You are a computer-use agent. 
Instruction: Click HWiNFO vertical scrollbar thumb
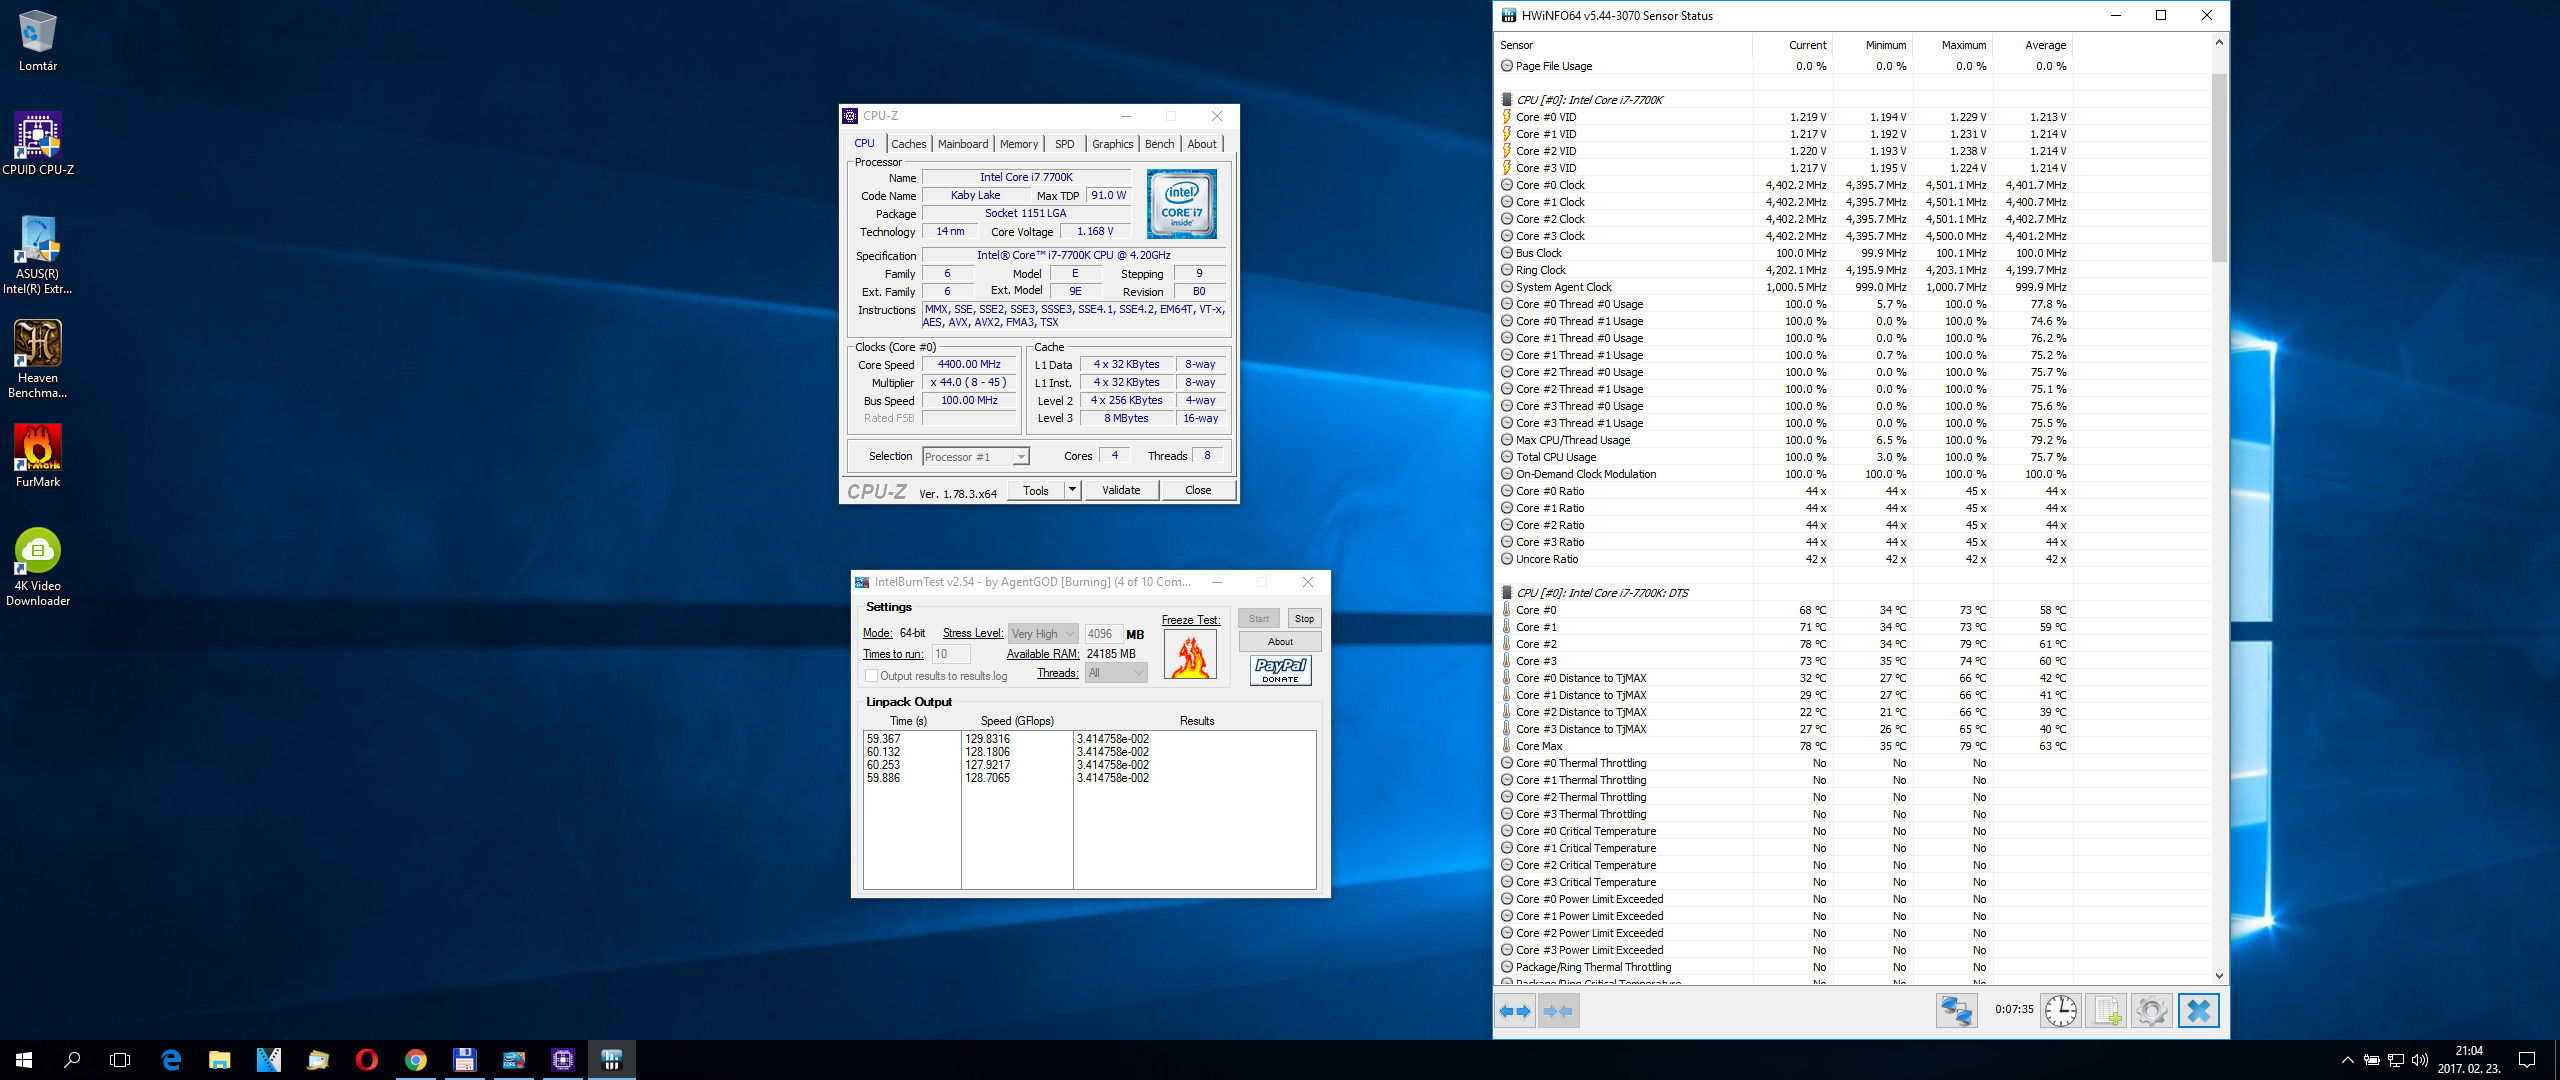(2219, 167)
